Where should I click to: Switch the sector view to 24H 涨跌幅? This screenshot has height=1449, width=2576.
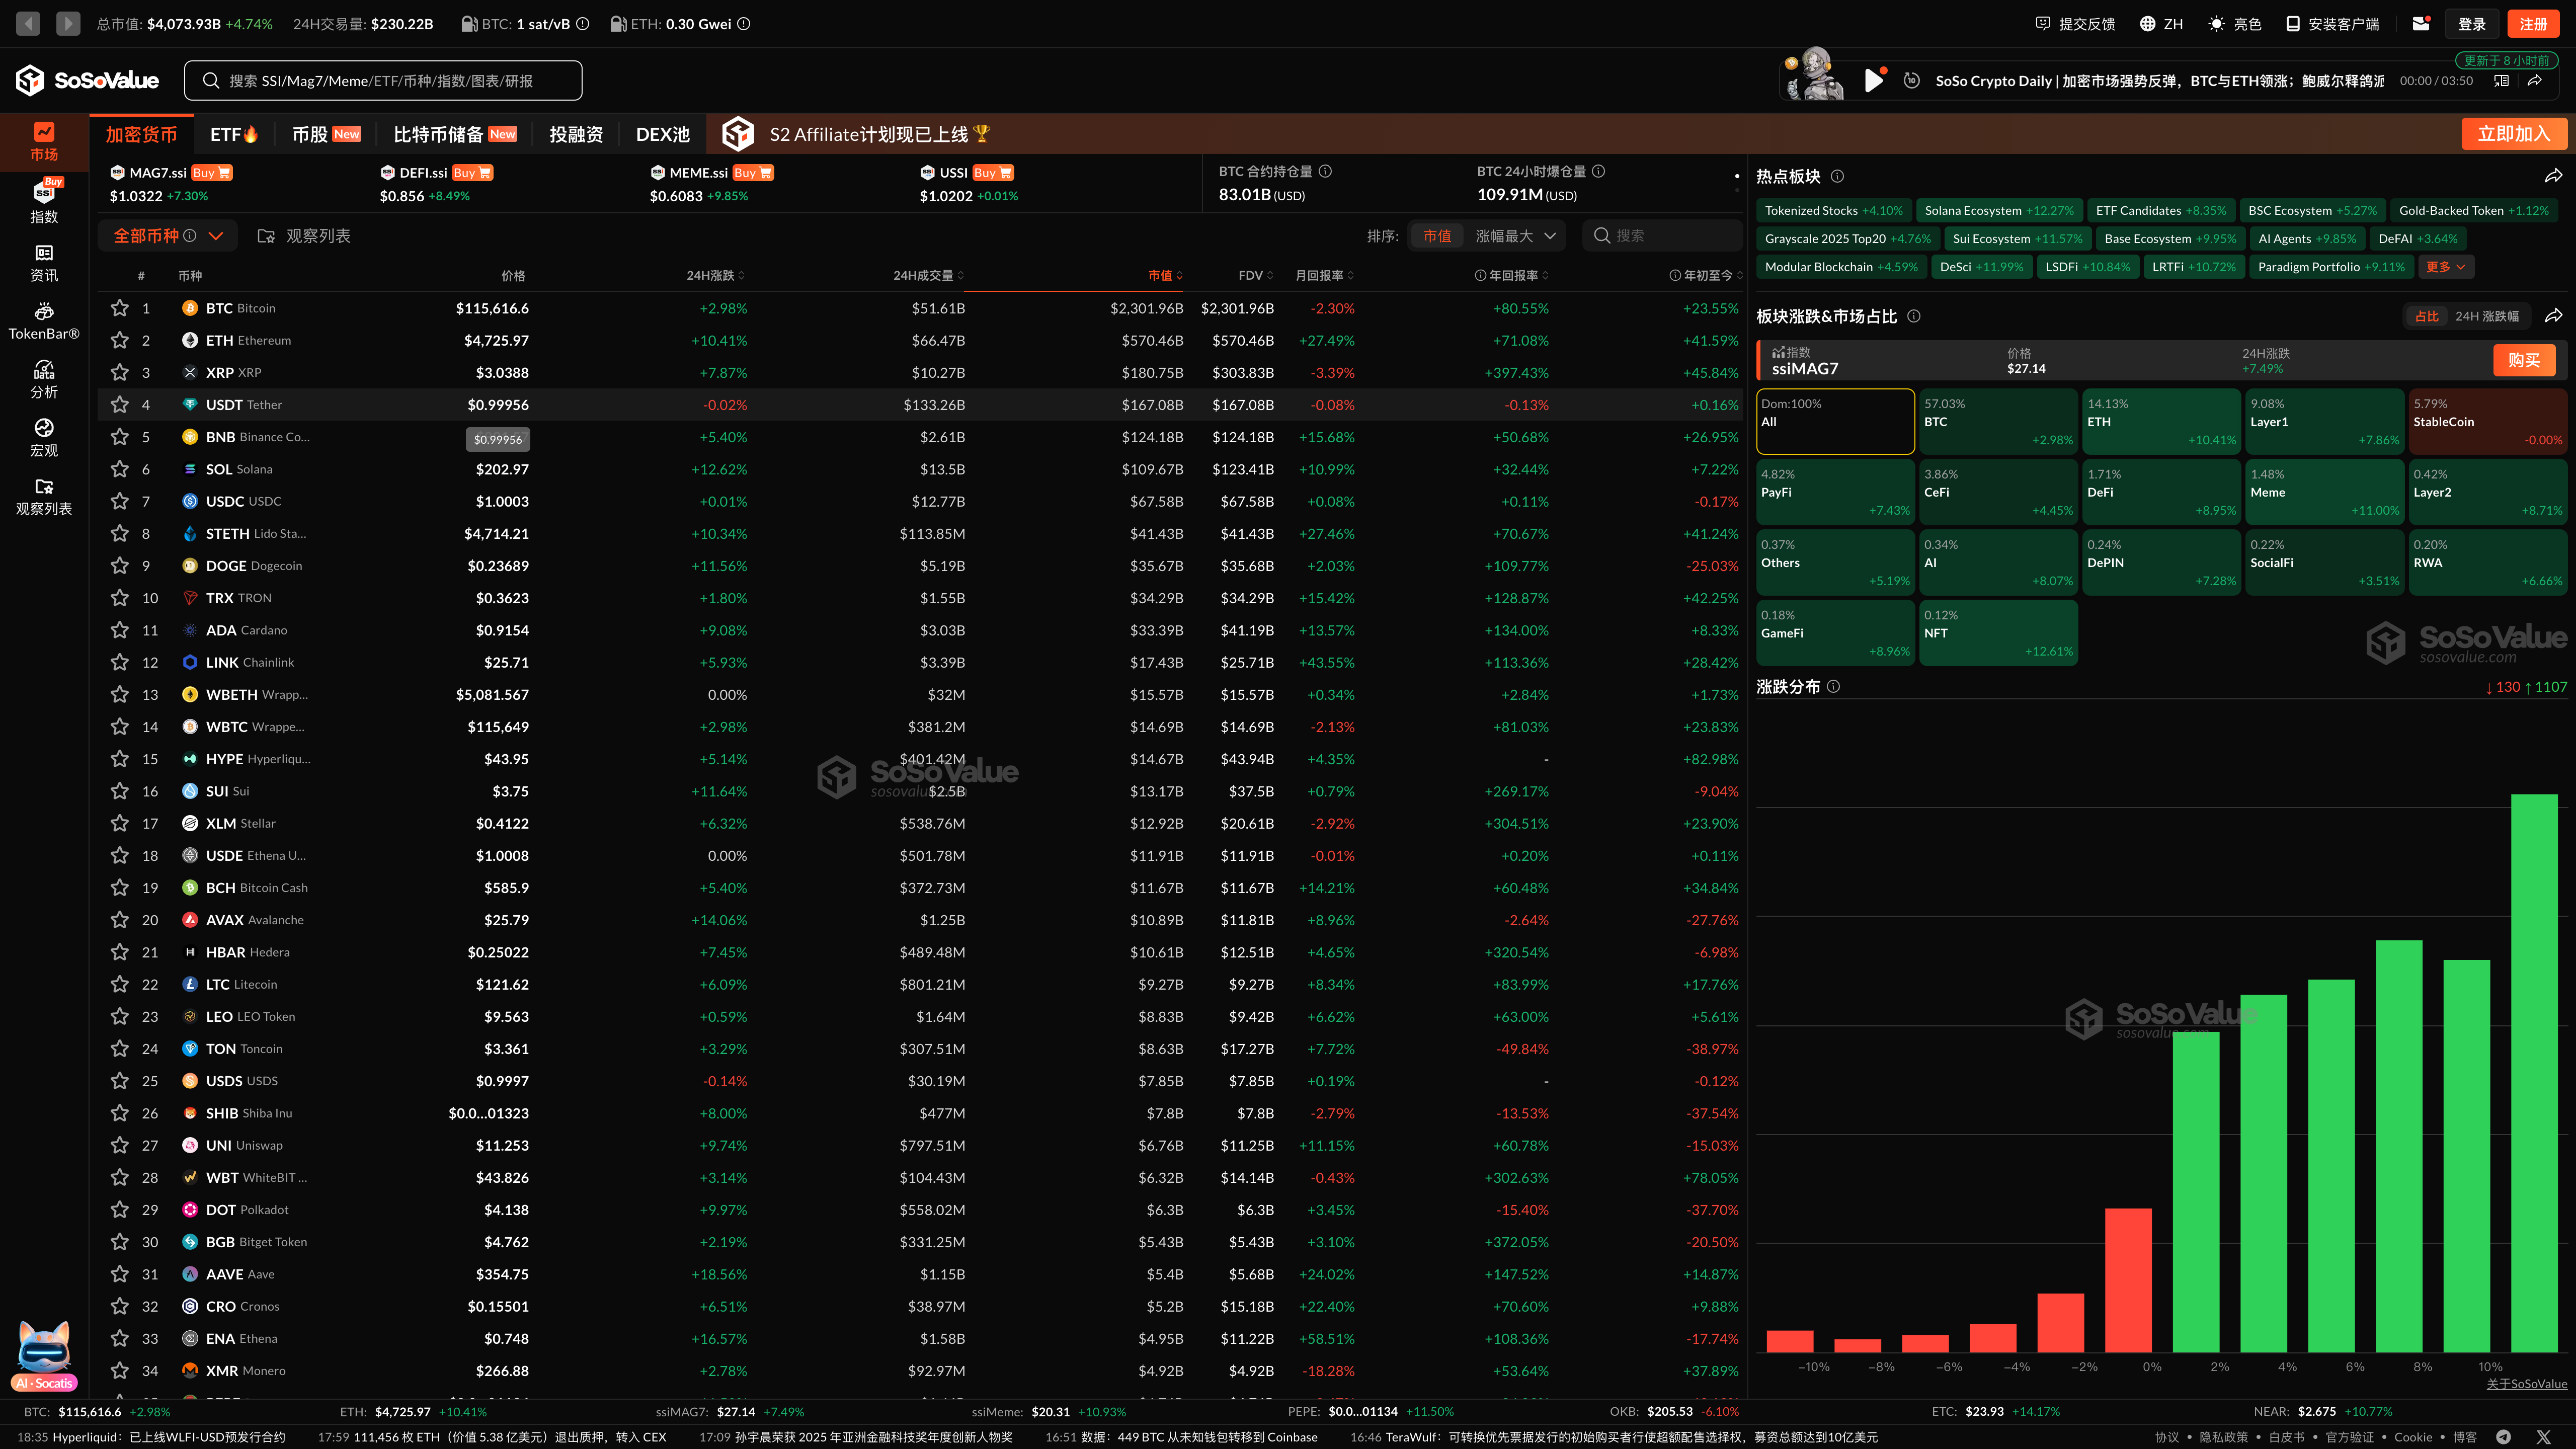(x=2486, y=316)
